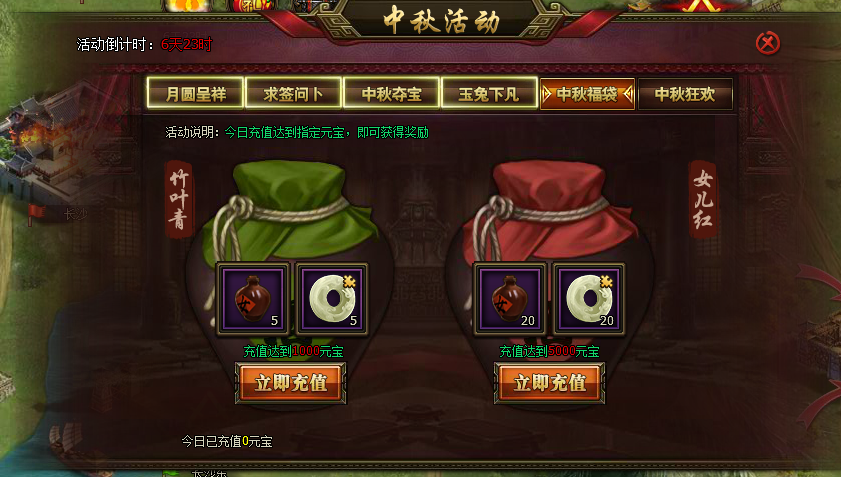Screen dimensions: 841x477
Task: Switch to the 月圆呈祥 tab
Action: coord(195,94)
